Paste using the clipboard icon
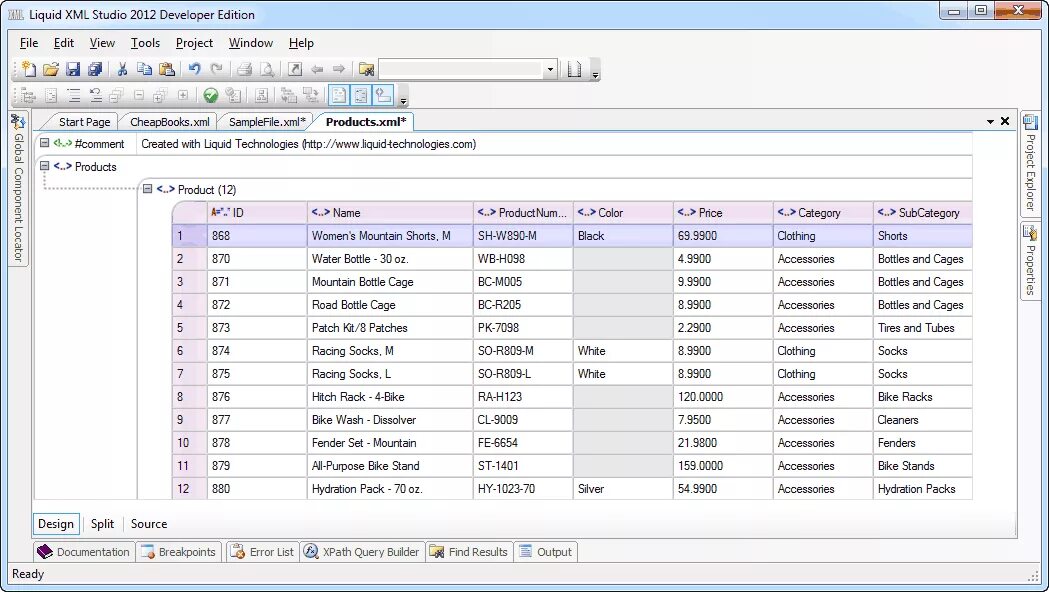This screenshot has height=592, width=1049. coord(167,69)
